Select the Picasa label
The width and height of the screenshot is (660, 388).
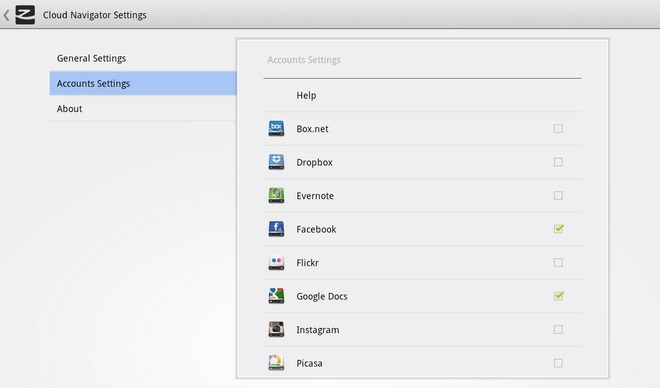(x=309, y=363)
